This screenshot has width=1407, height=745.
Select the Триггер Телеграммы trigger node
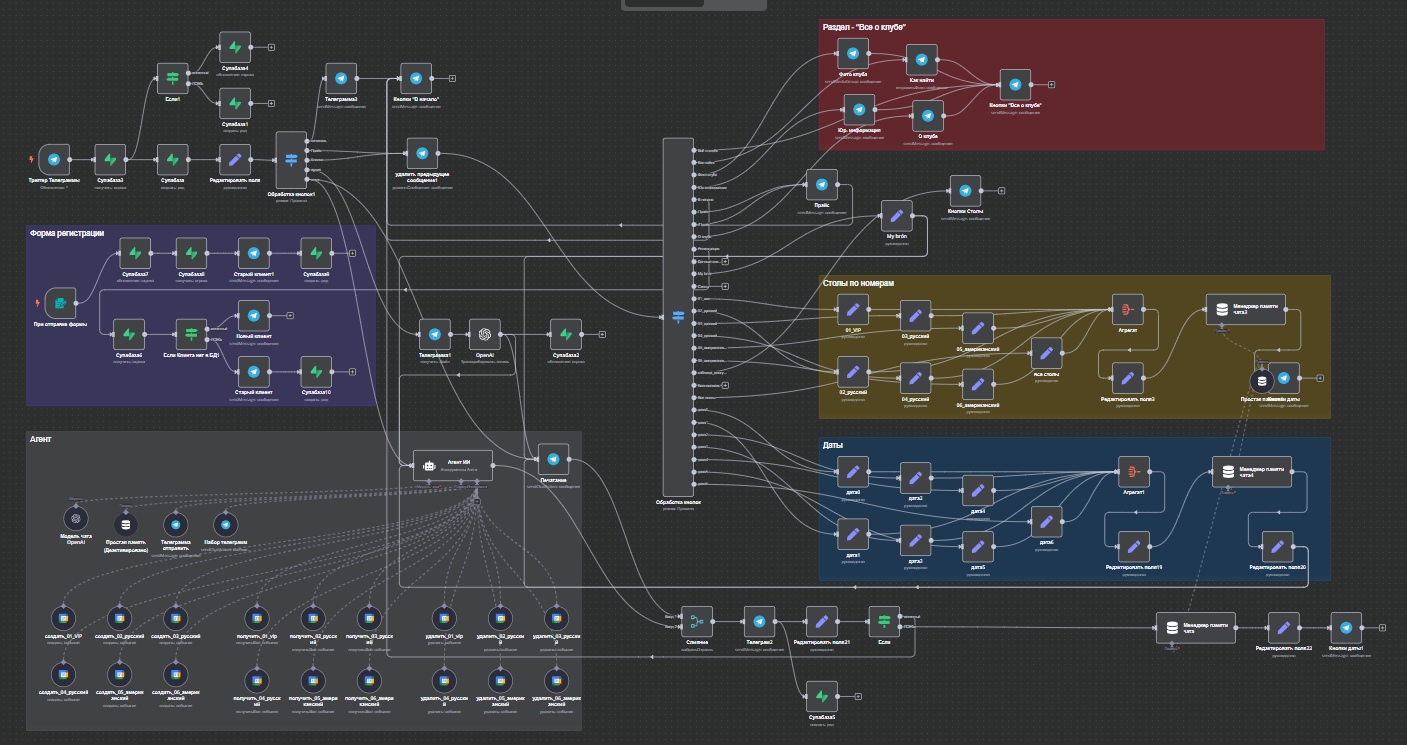54,159
